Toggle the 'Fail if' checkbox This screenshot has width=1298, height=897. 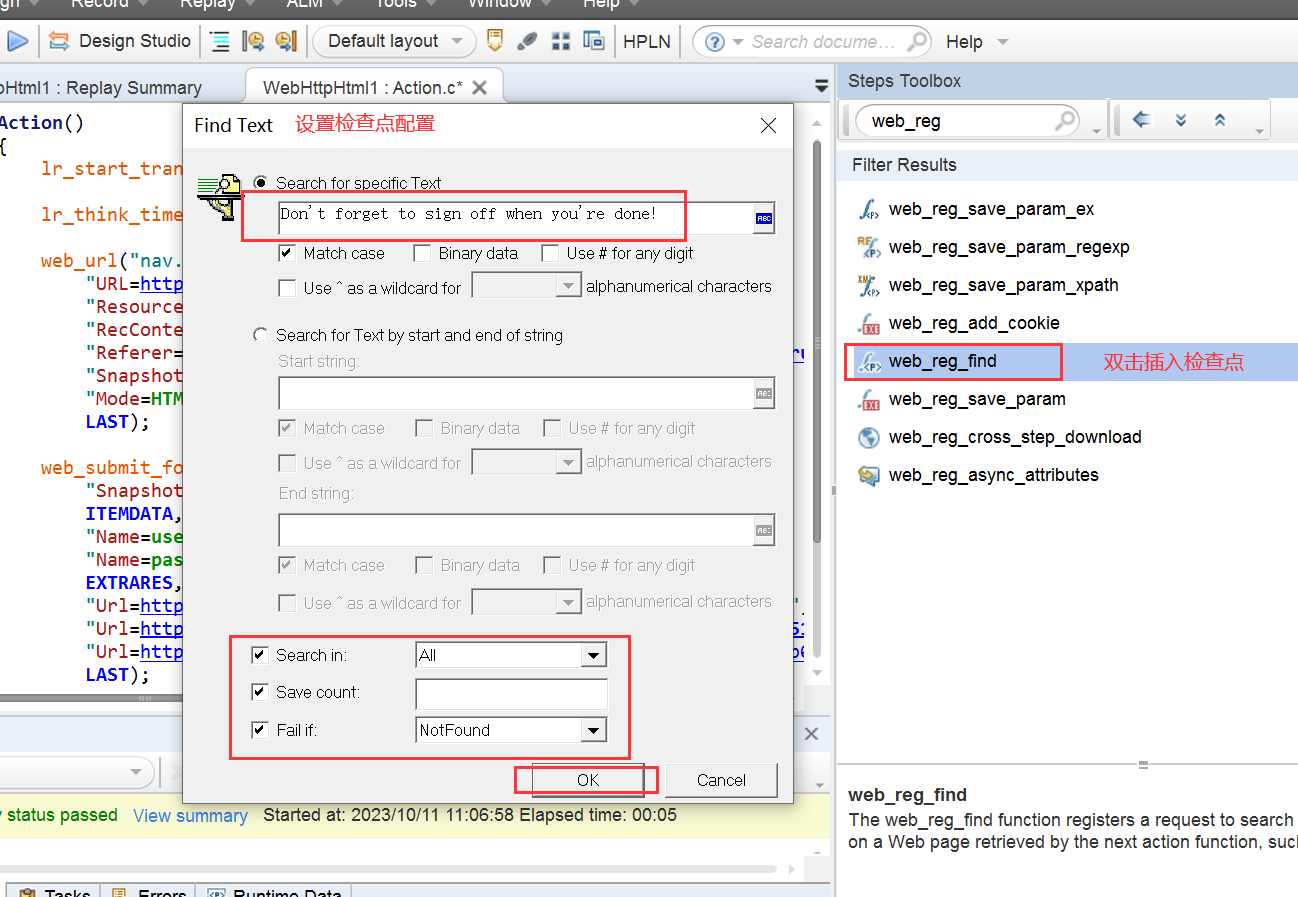260,730
